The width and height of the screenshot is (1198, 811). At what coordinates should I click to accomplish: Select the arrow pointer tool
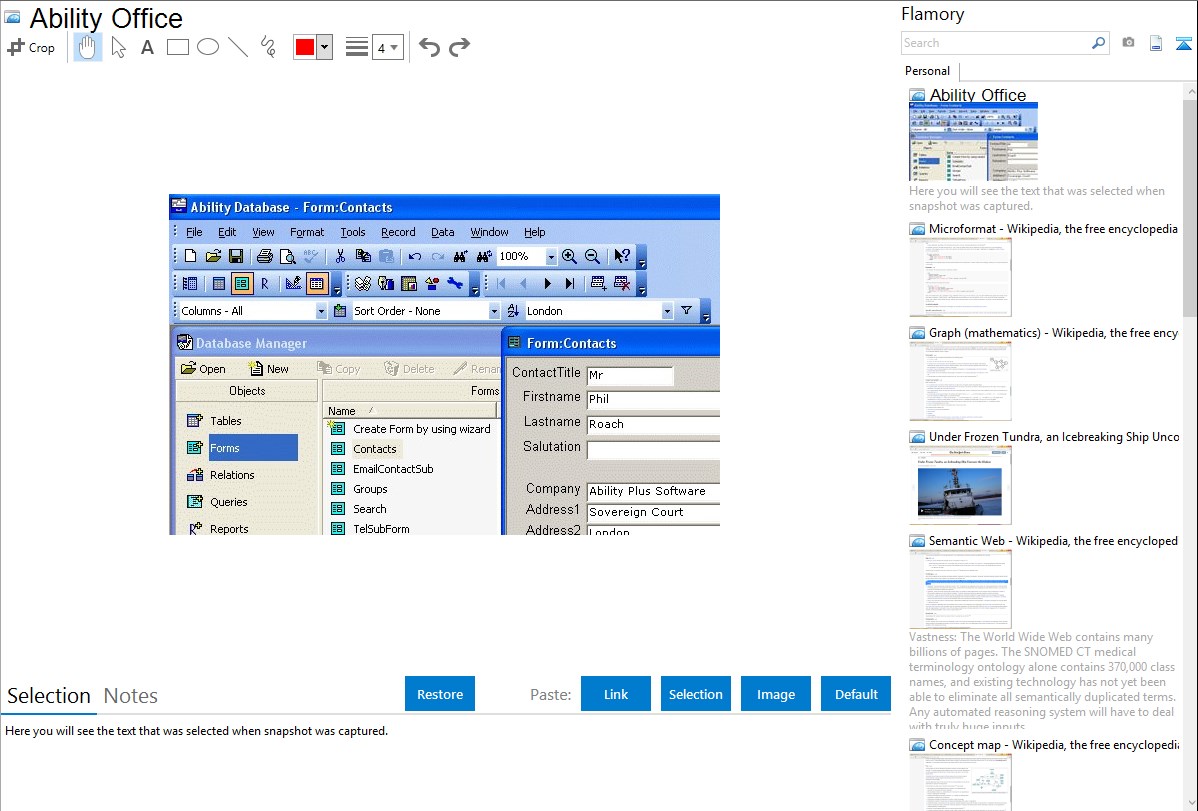click(x=118, y=47)
